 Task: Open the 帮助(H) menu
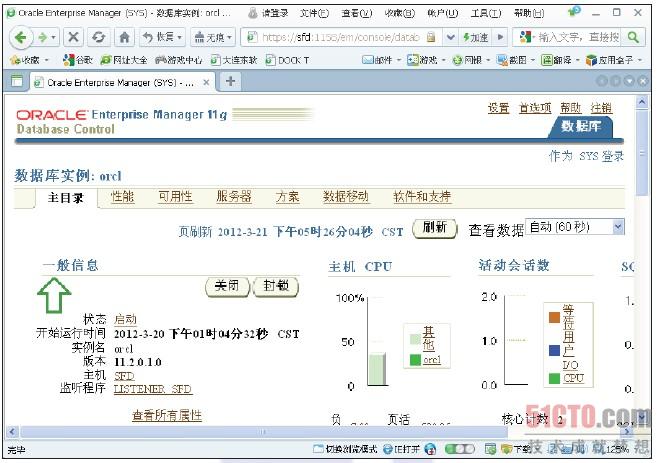coord(529,13)
